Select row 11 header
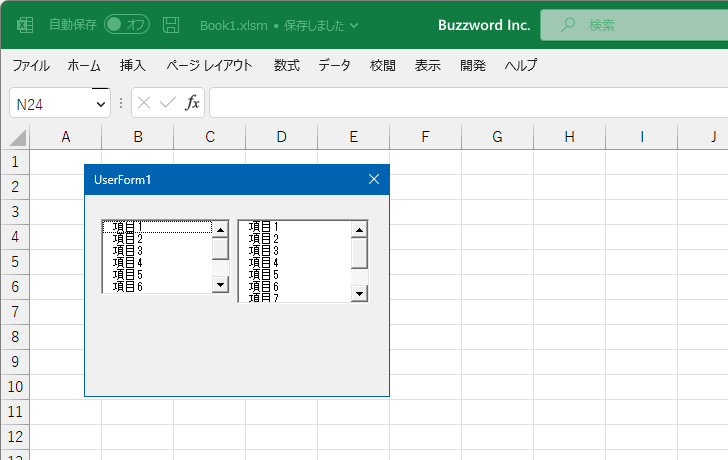This screenshot has width=728, height=460. 15,412
